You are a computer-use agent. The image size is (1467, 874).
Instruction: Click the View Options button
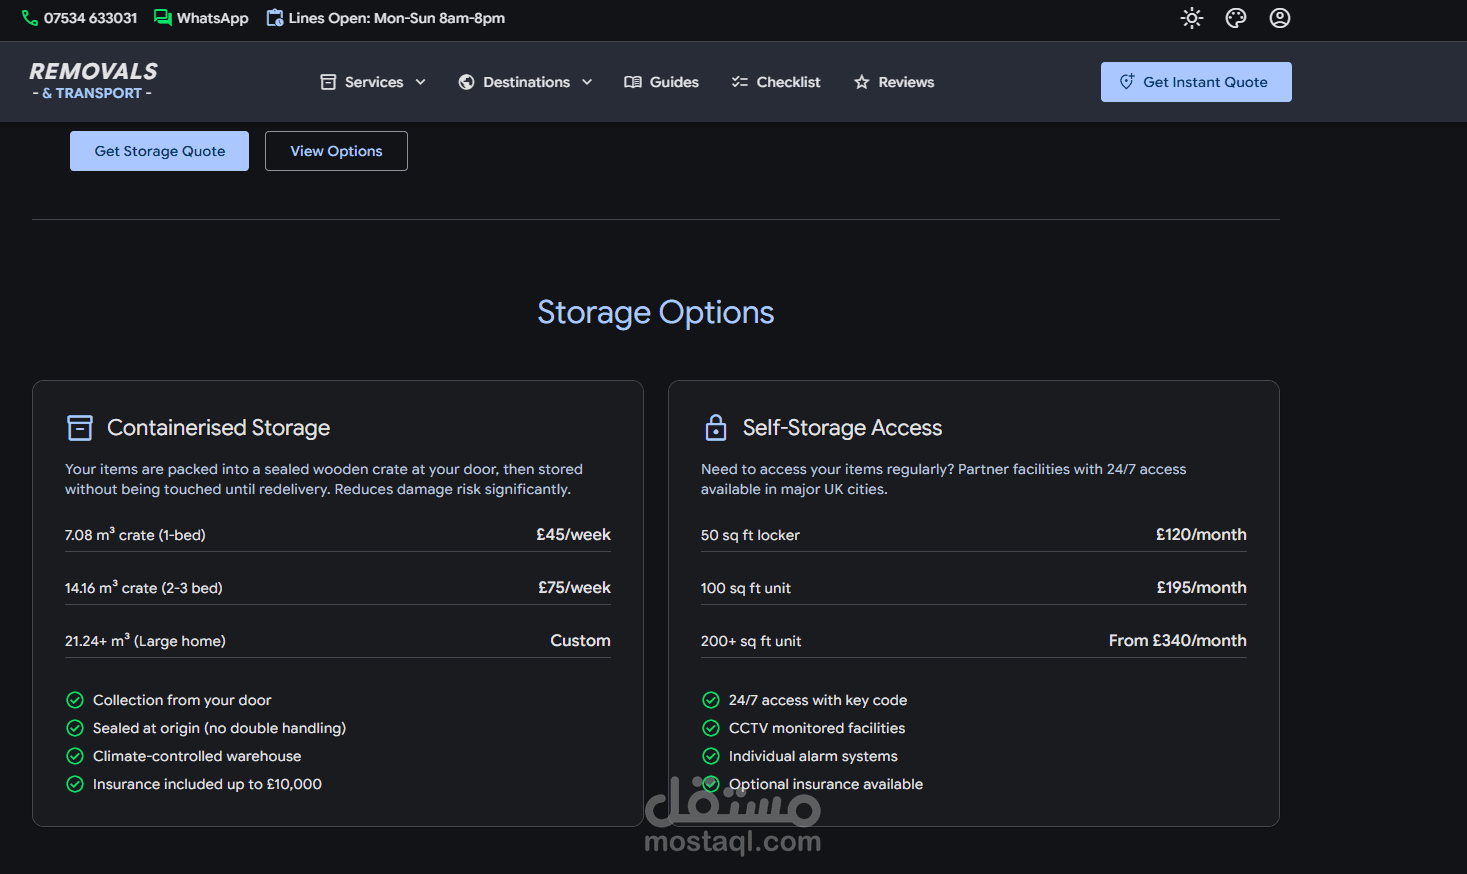click(336, 151)
